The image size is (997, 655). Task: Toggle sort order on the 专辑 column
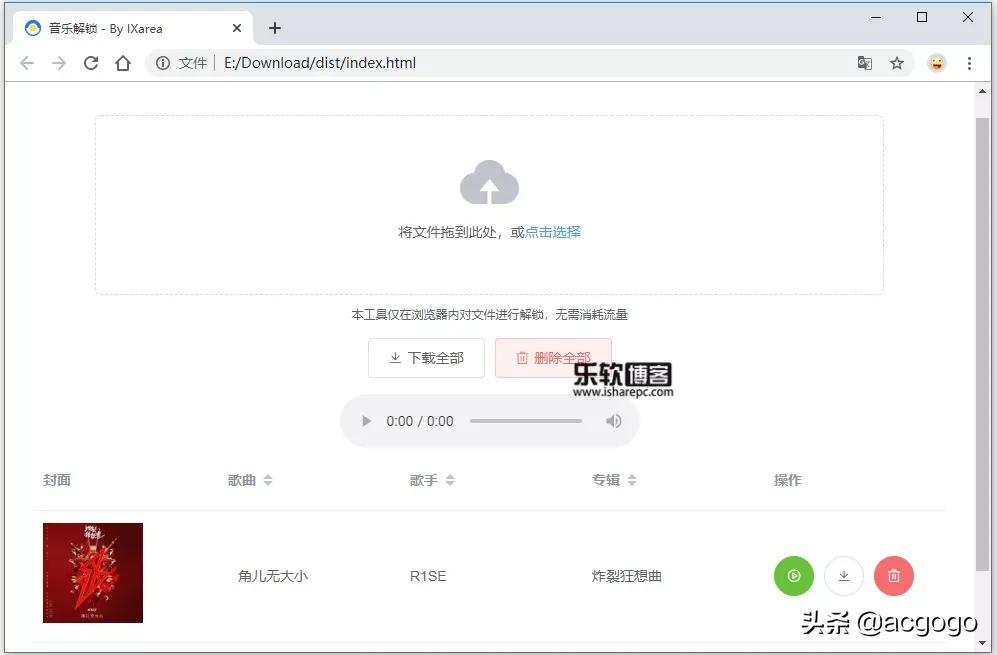(629, 479)
